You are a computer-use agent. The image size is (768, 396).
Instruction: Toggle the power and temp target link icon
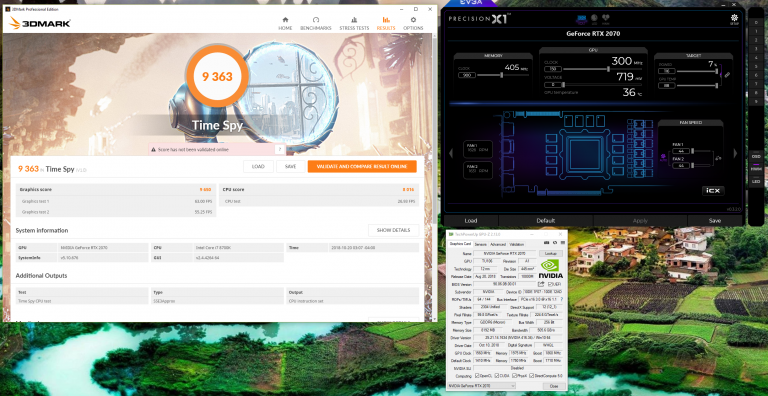(727, 75)
